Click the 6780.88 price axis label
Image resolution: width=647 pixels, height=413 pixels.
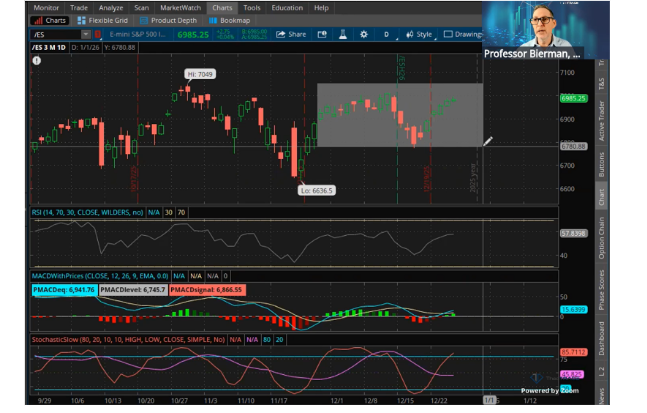coord(574,146)
